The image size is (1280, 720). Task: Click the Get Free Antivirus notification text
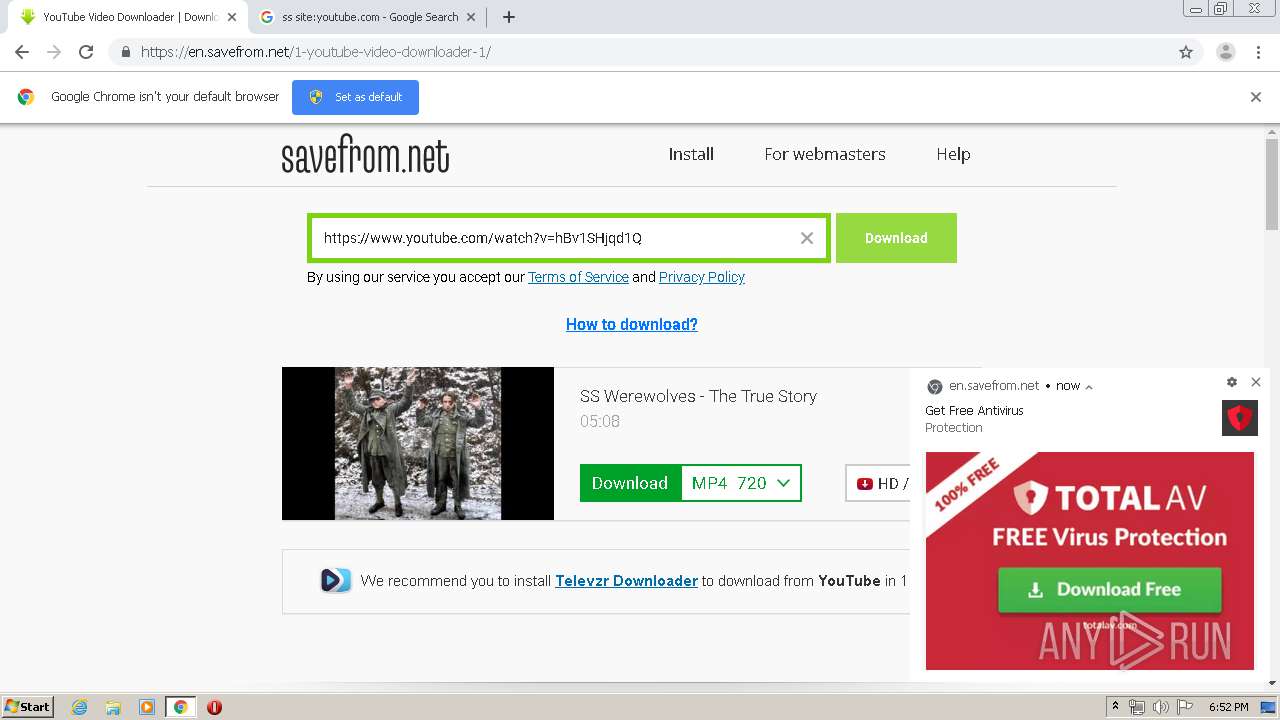pyautogui.click(x=974, y=410)
